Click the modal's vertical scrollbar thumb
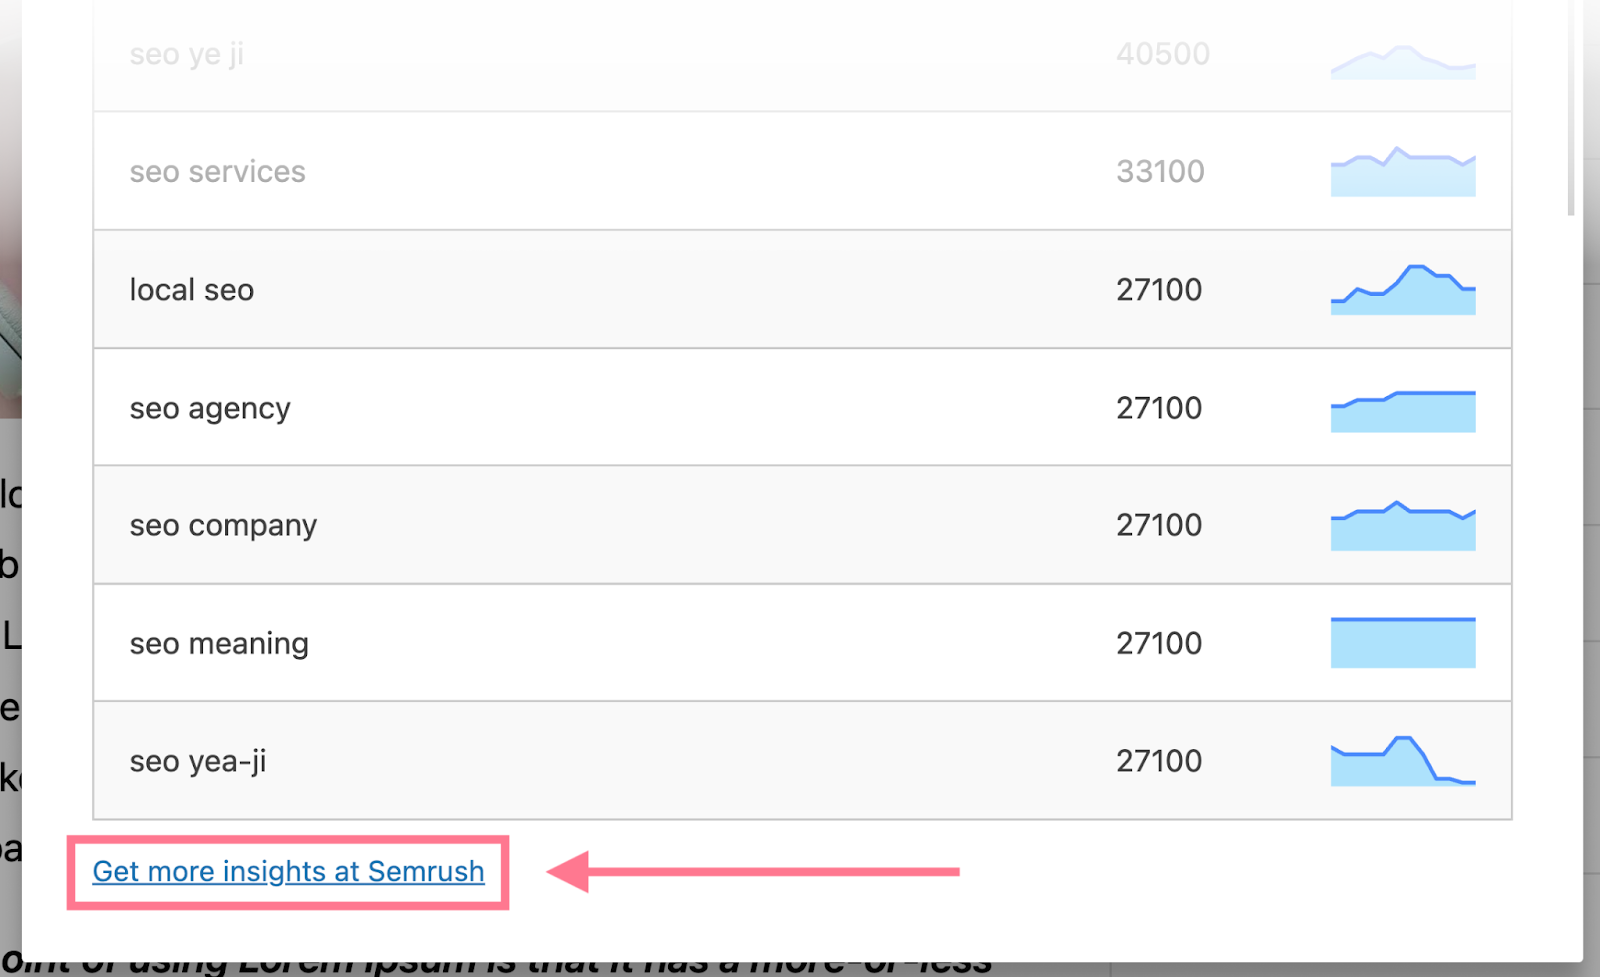Viewport: 1600px width, 977px height. (x=1571, y=107)
